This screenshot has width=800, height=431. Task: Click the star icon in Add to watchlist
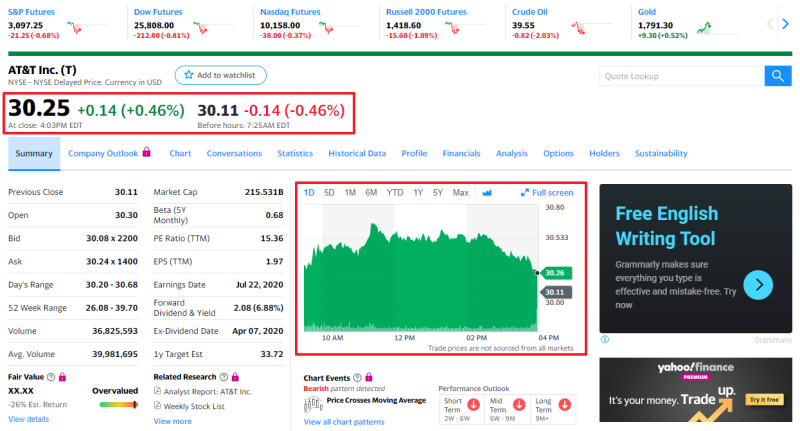click(189, 75)
